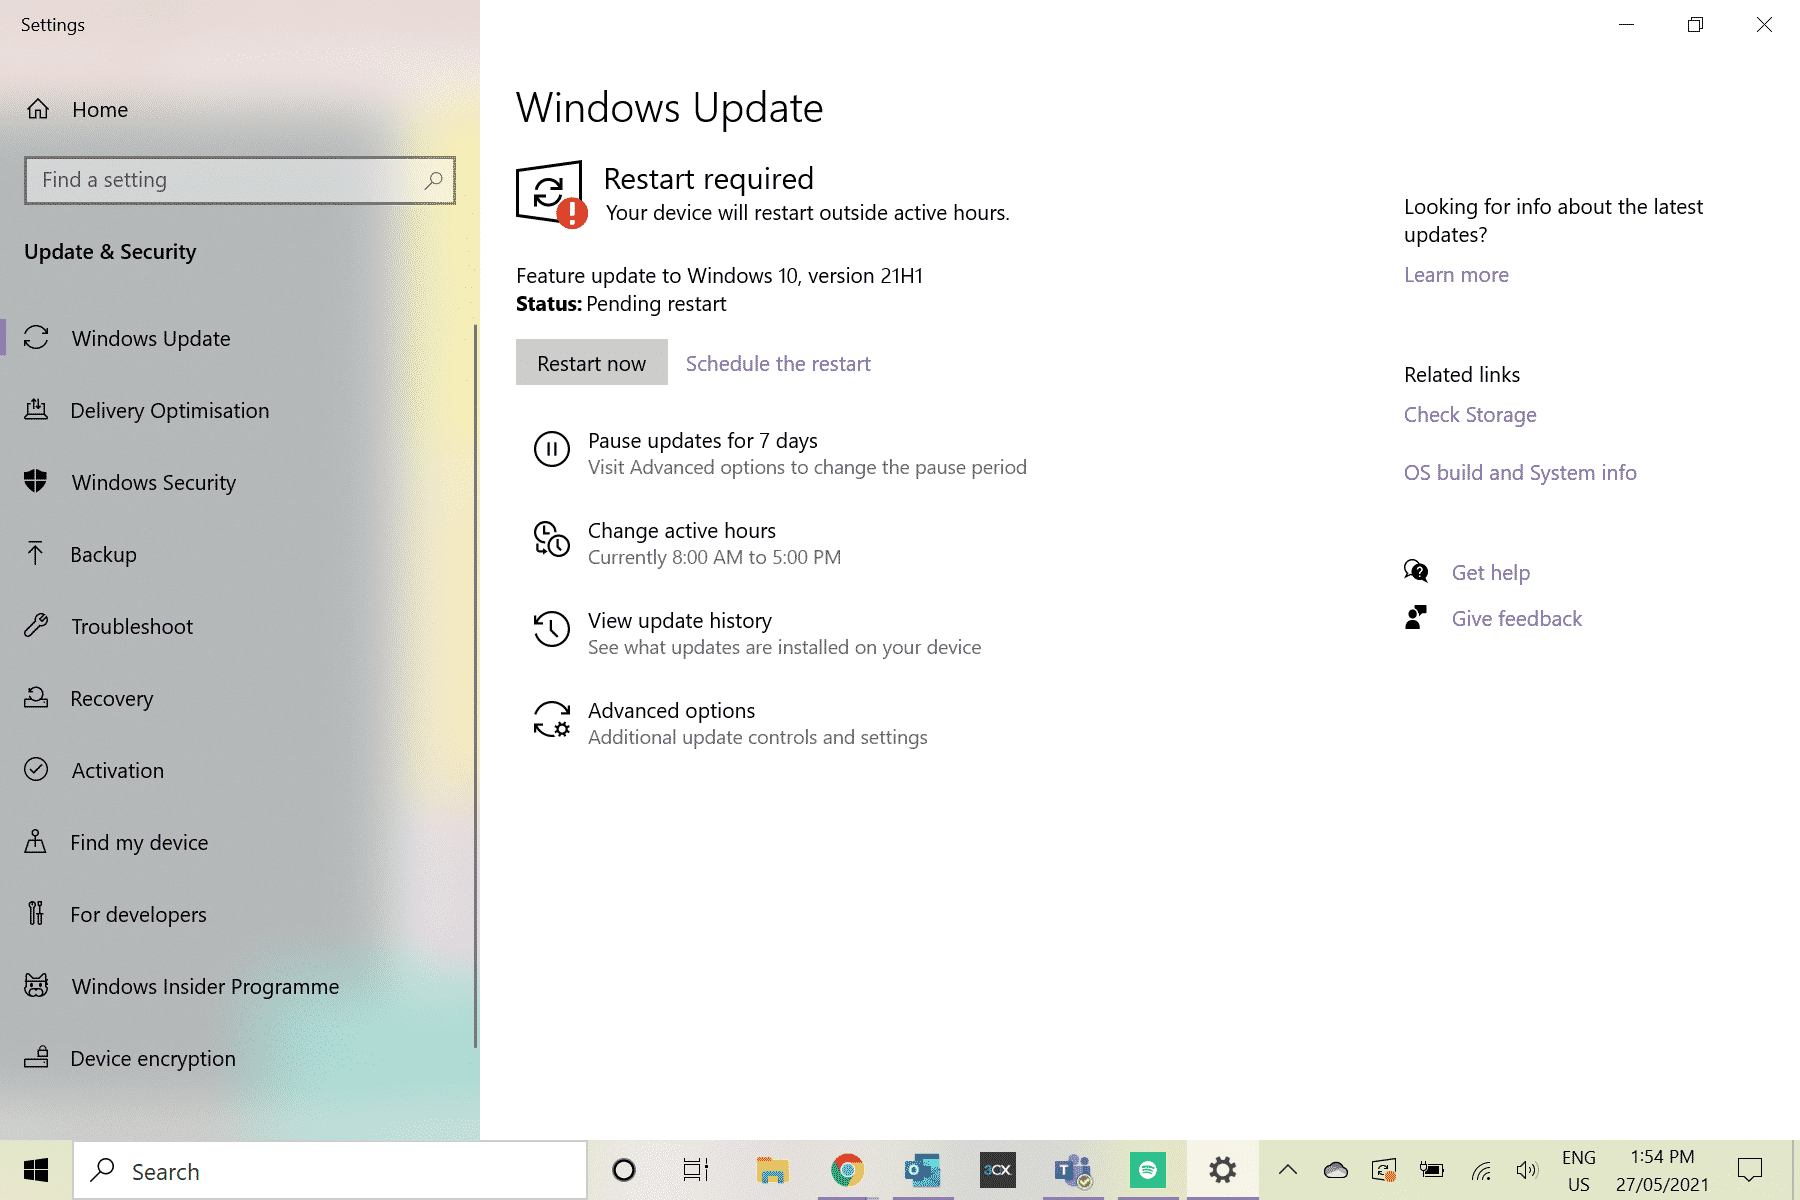The width and height of the screenshot is (1800, 1200).
Task: Open Activation settings
Action: [117, 770]
